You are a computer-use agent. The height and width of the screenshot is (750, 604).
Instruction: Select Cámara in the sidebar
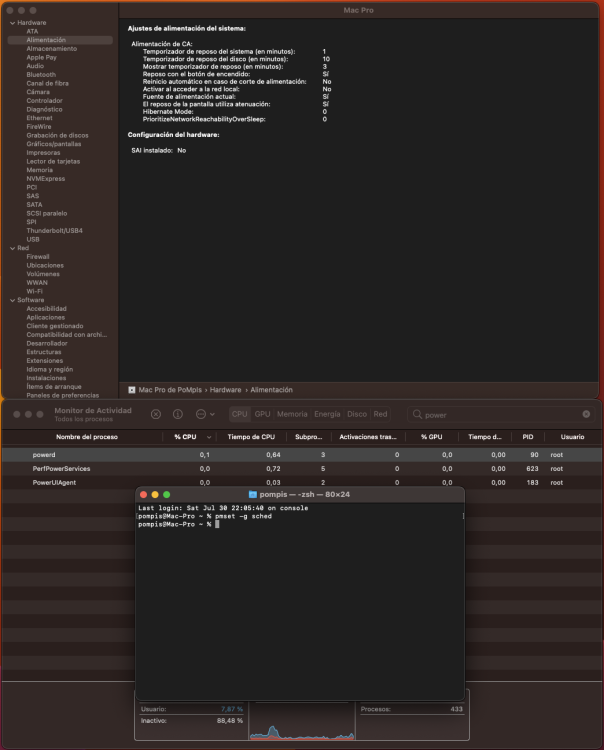38,92
